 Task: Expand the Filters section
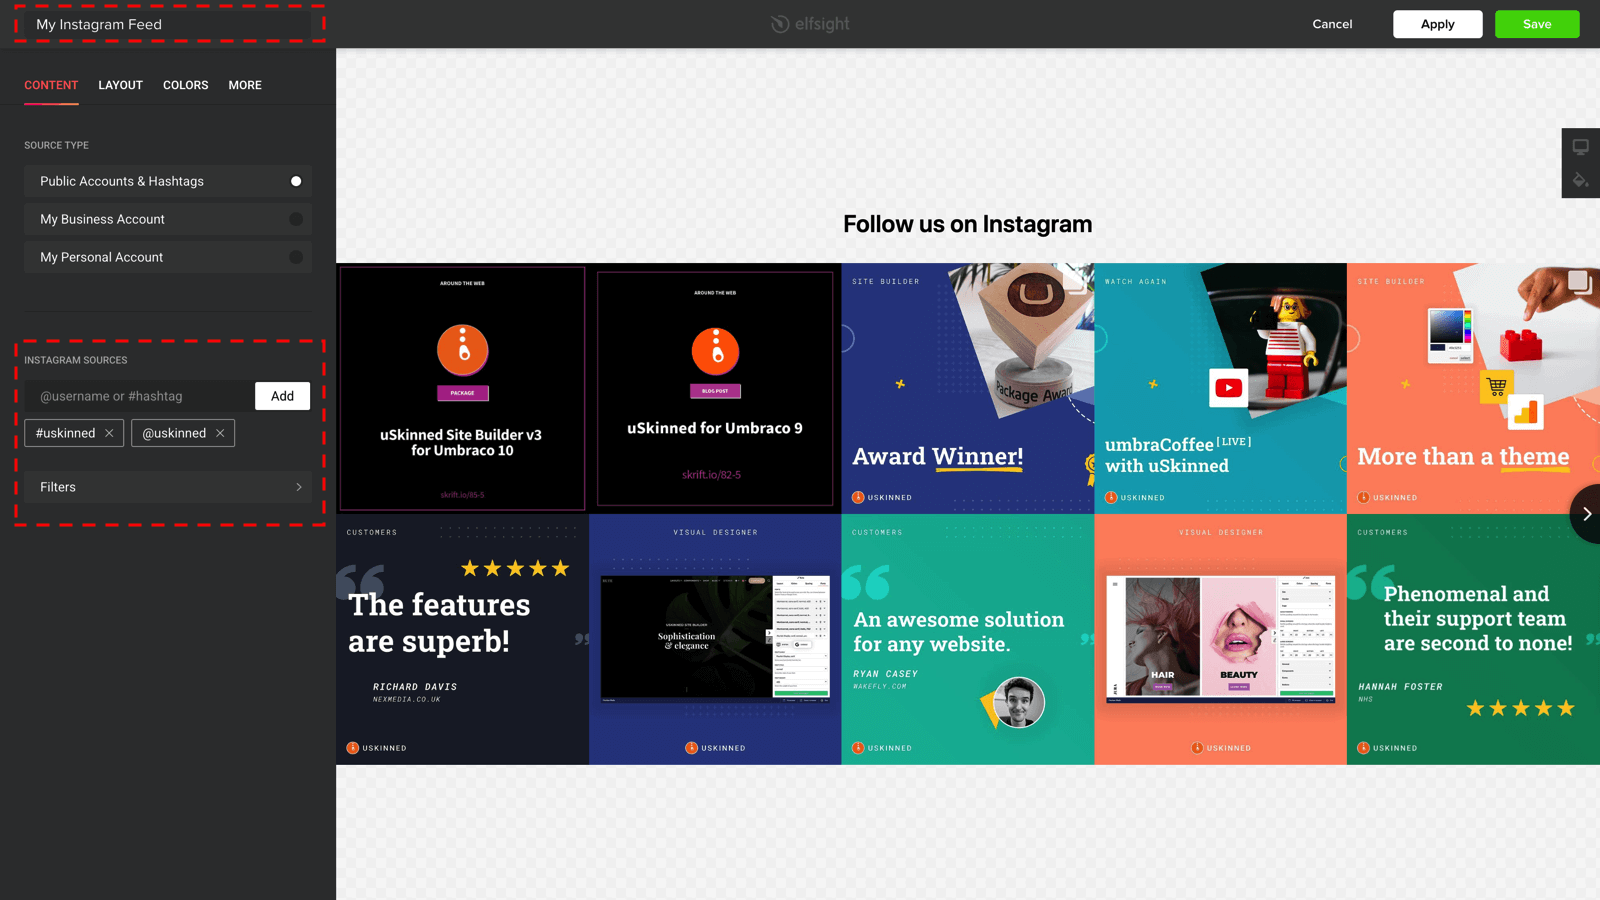(x=168, y=487)
